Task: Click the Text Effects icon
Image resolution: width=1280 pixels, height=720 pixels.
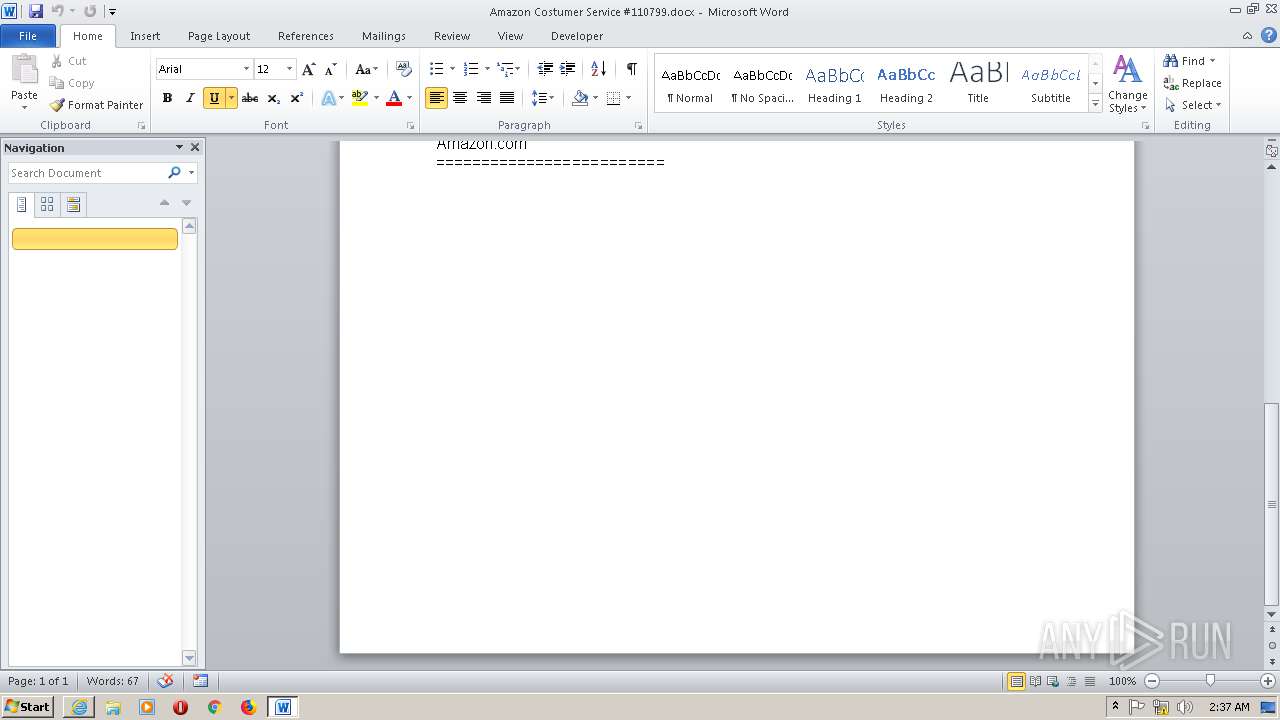Action: [x=328, y=98]
